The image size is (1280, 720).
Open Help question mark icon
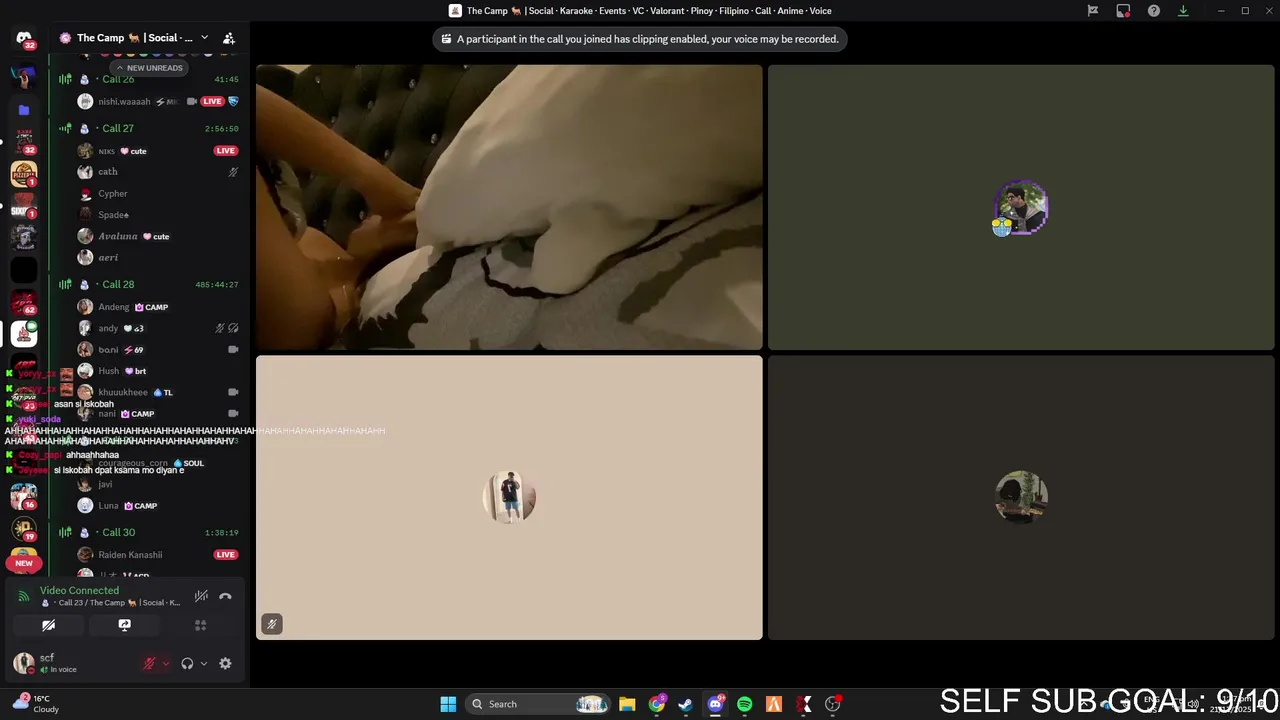click(x=1154, y=11)
